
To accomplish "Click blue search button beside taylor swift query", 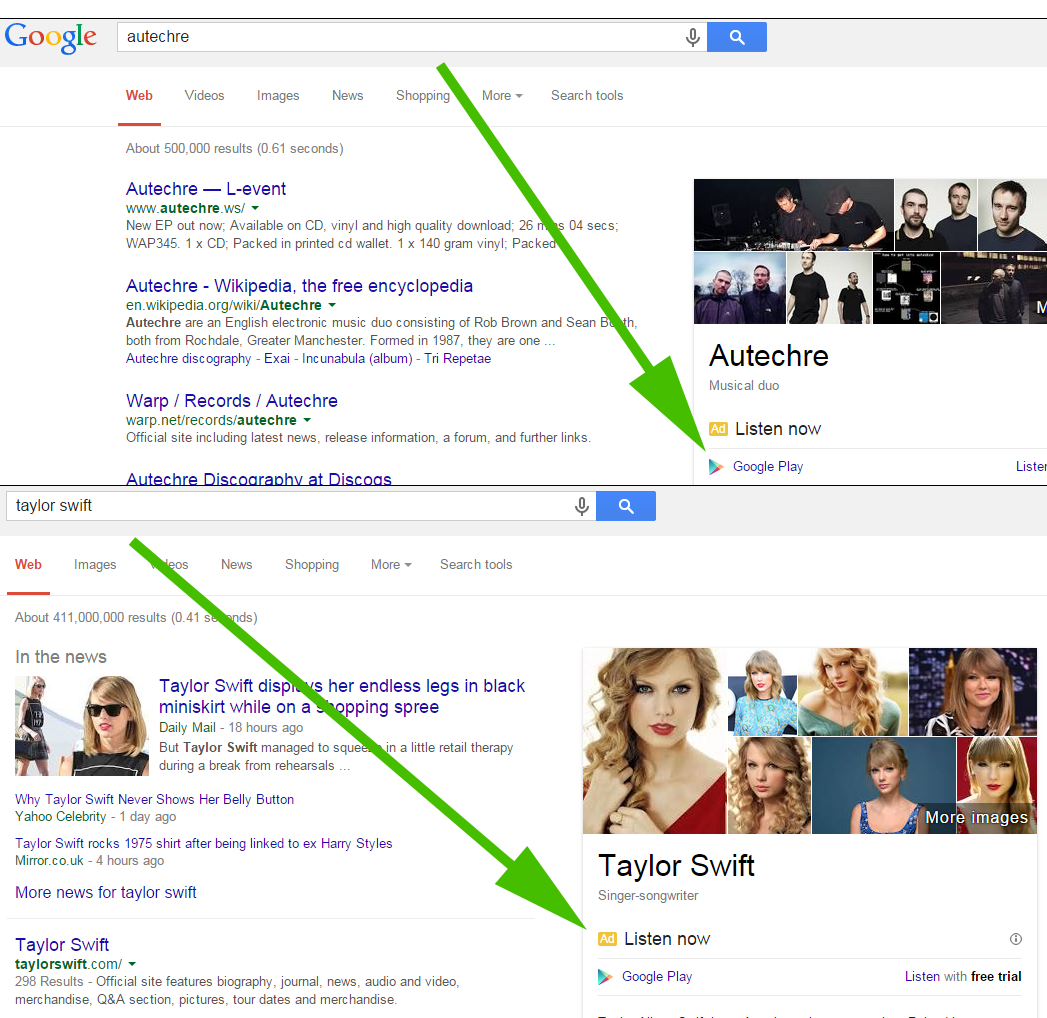I will click(x=626, y=506).
